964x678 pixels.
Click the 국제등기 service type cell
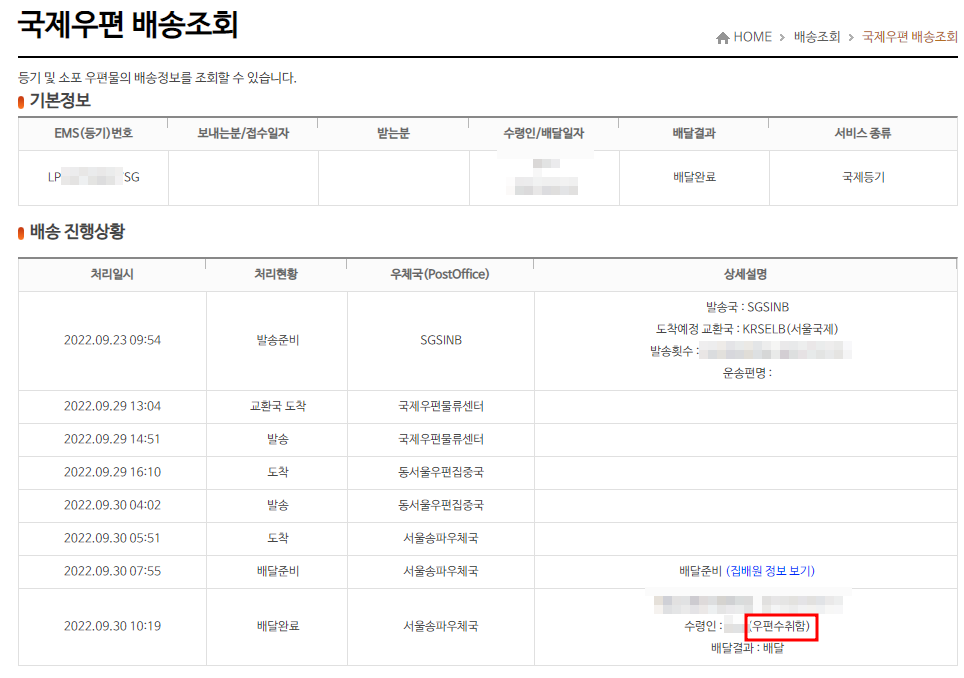(863, 177)
